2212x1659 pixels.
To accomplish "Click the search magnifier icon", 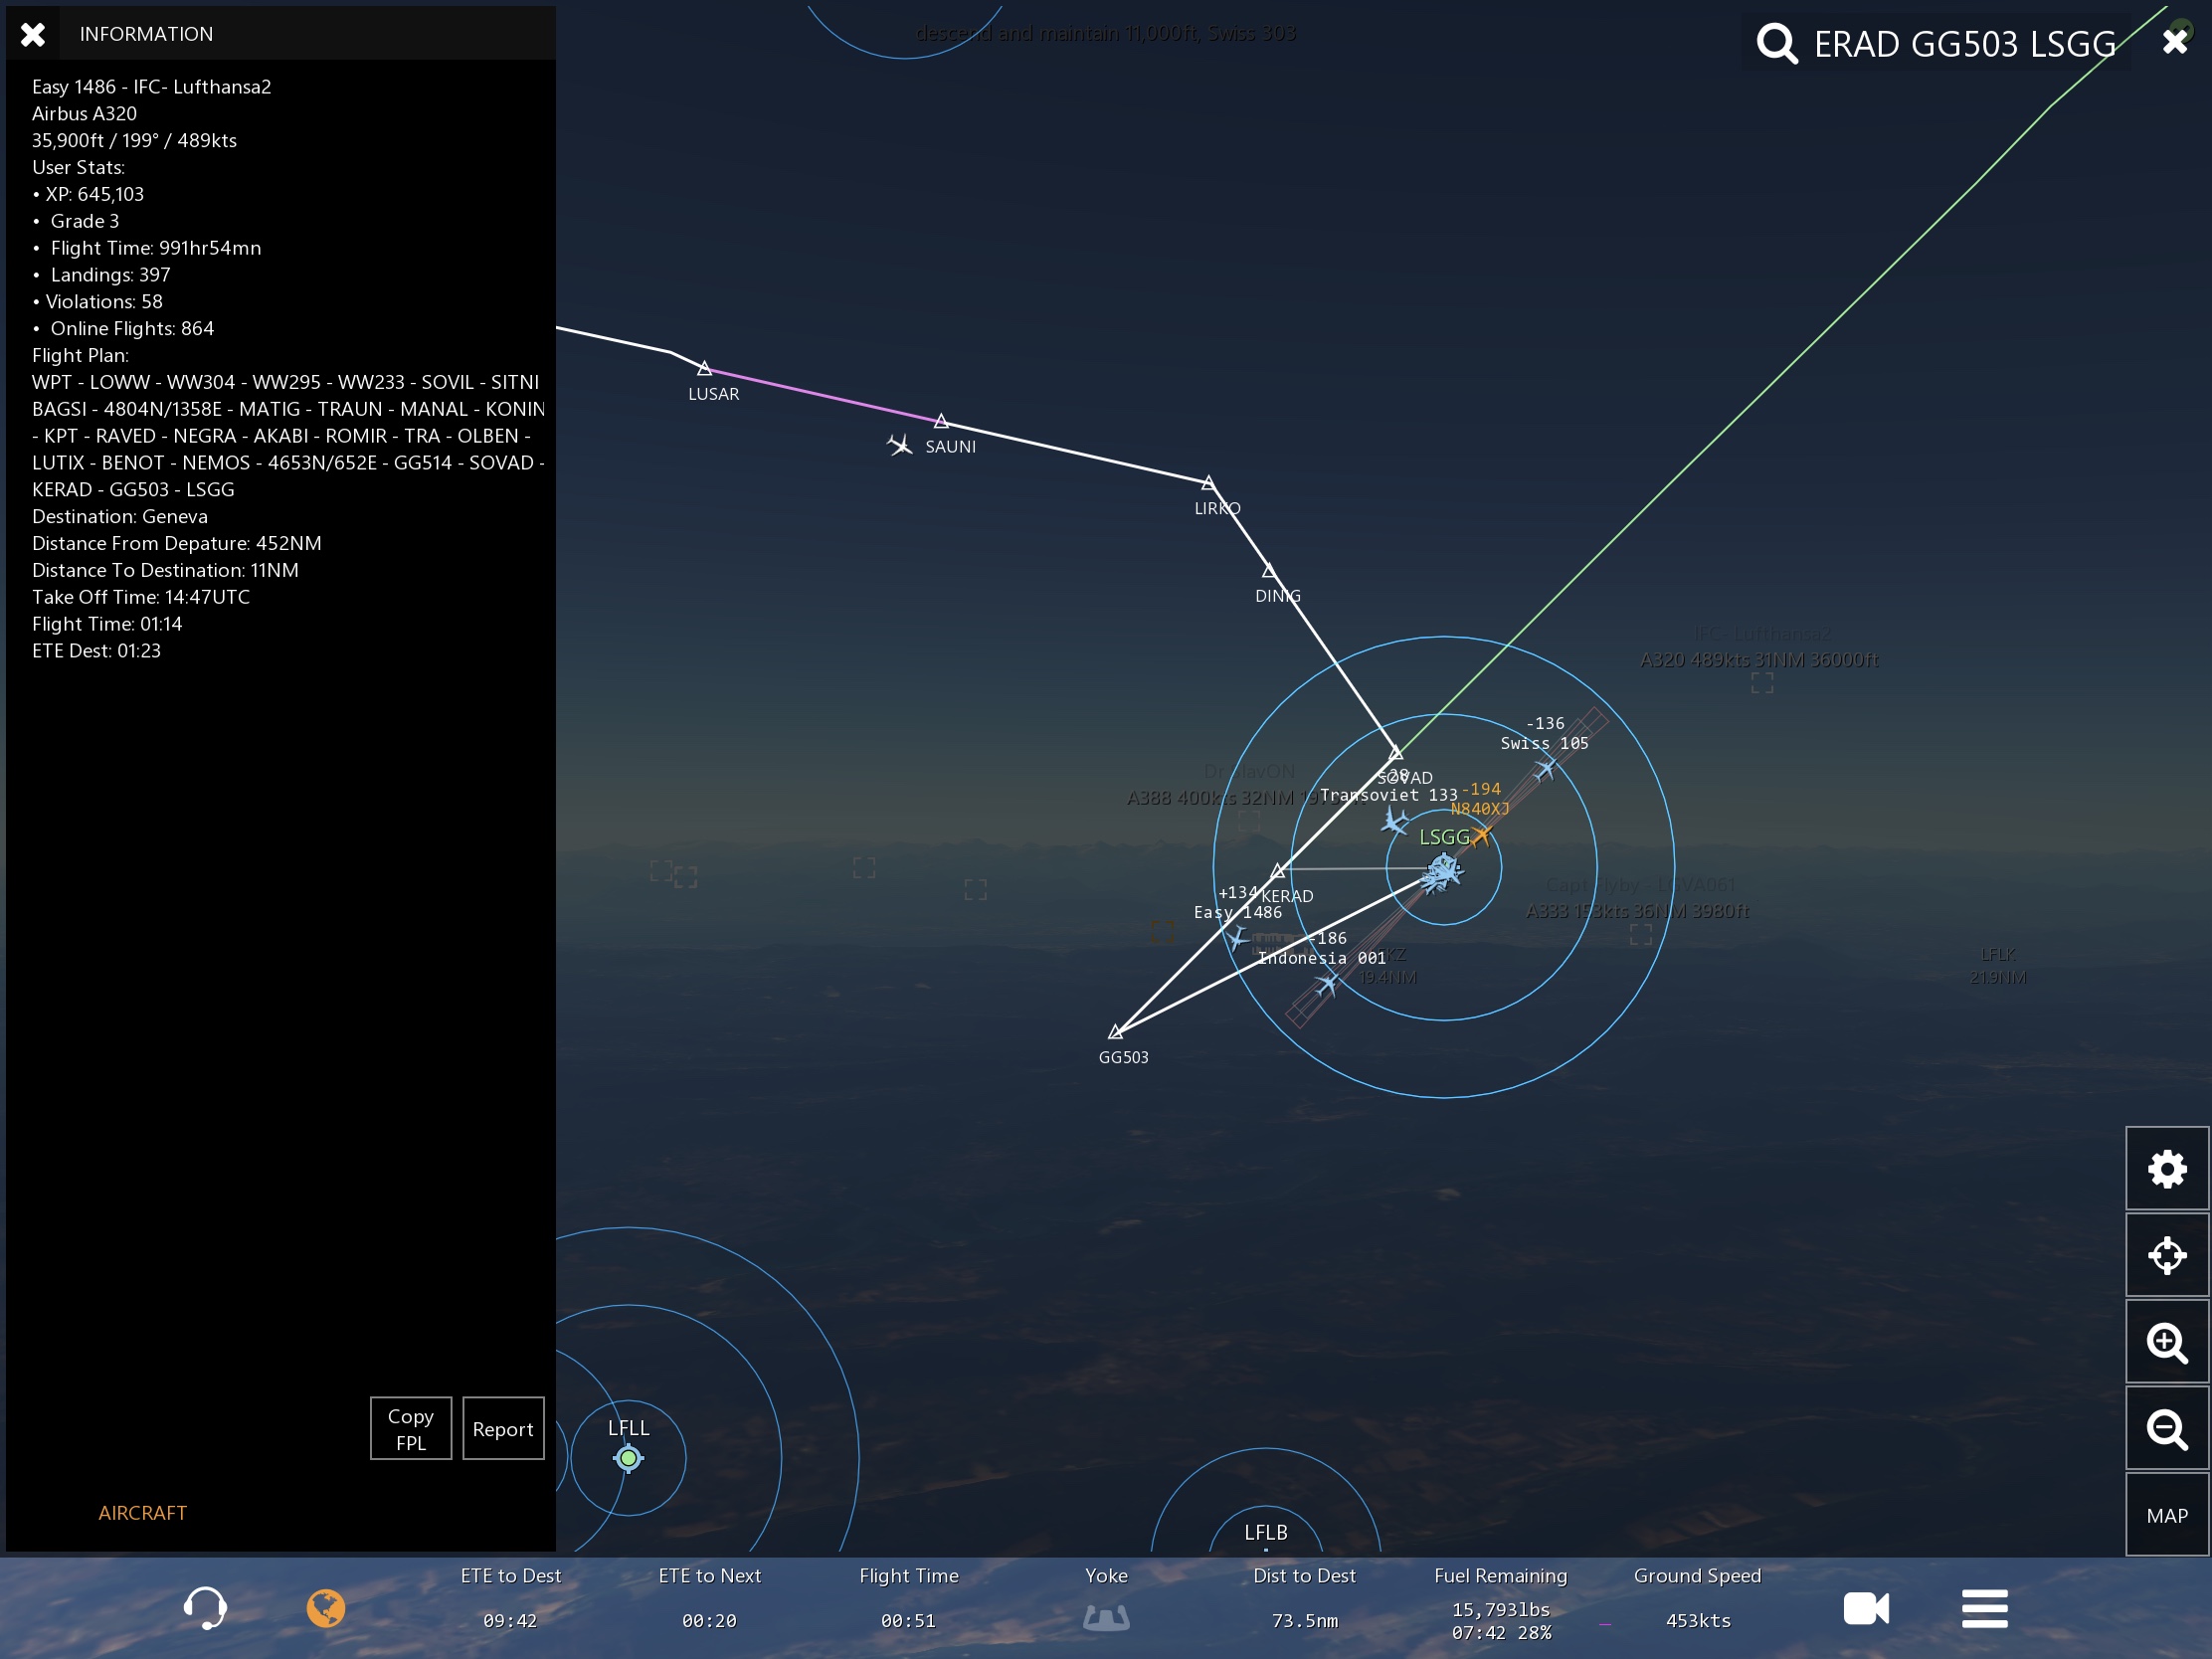I will [x=1777, y=43].
